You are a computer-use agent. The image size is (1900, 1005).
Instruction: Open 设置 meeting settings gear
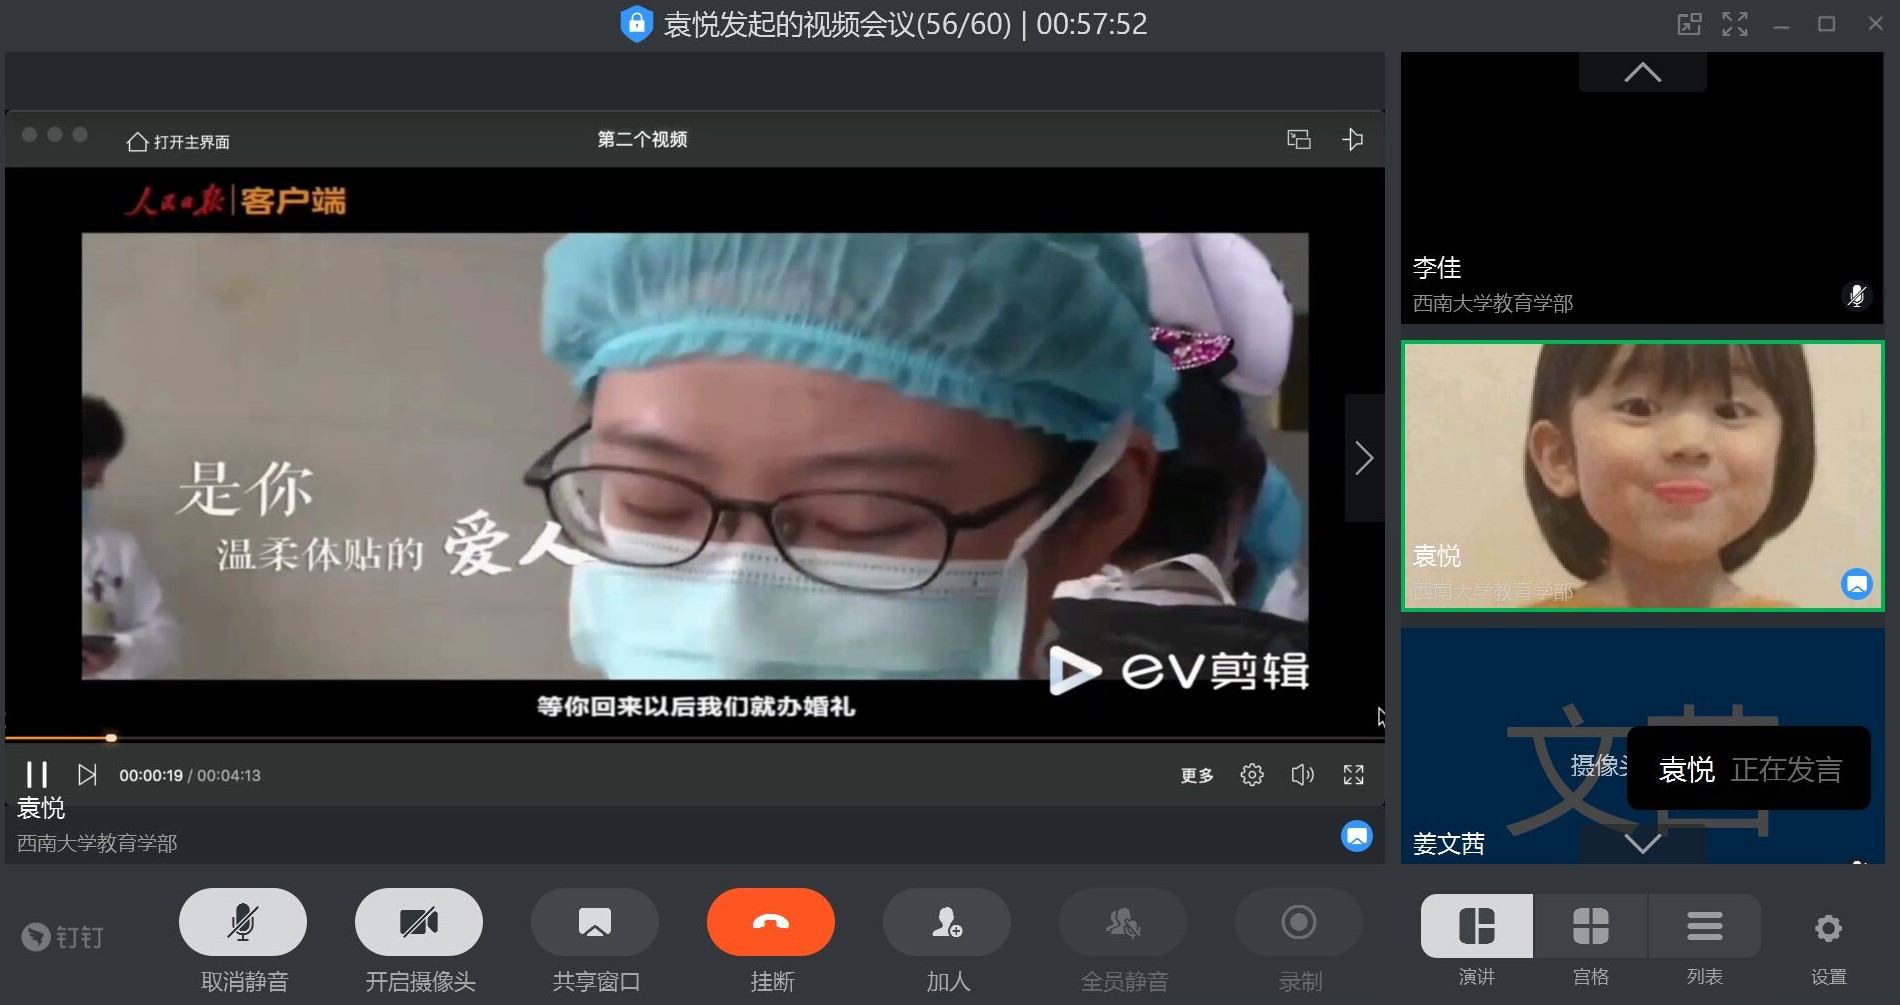click(1827, 929)
